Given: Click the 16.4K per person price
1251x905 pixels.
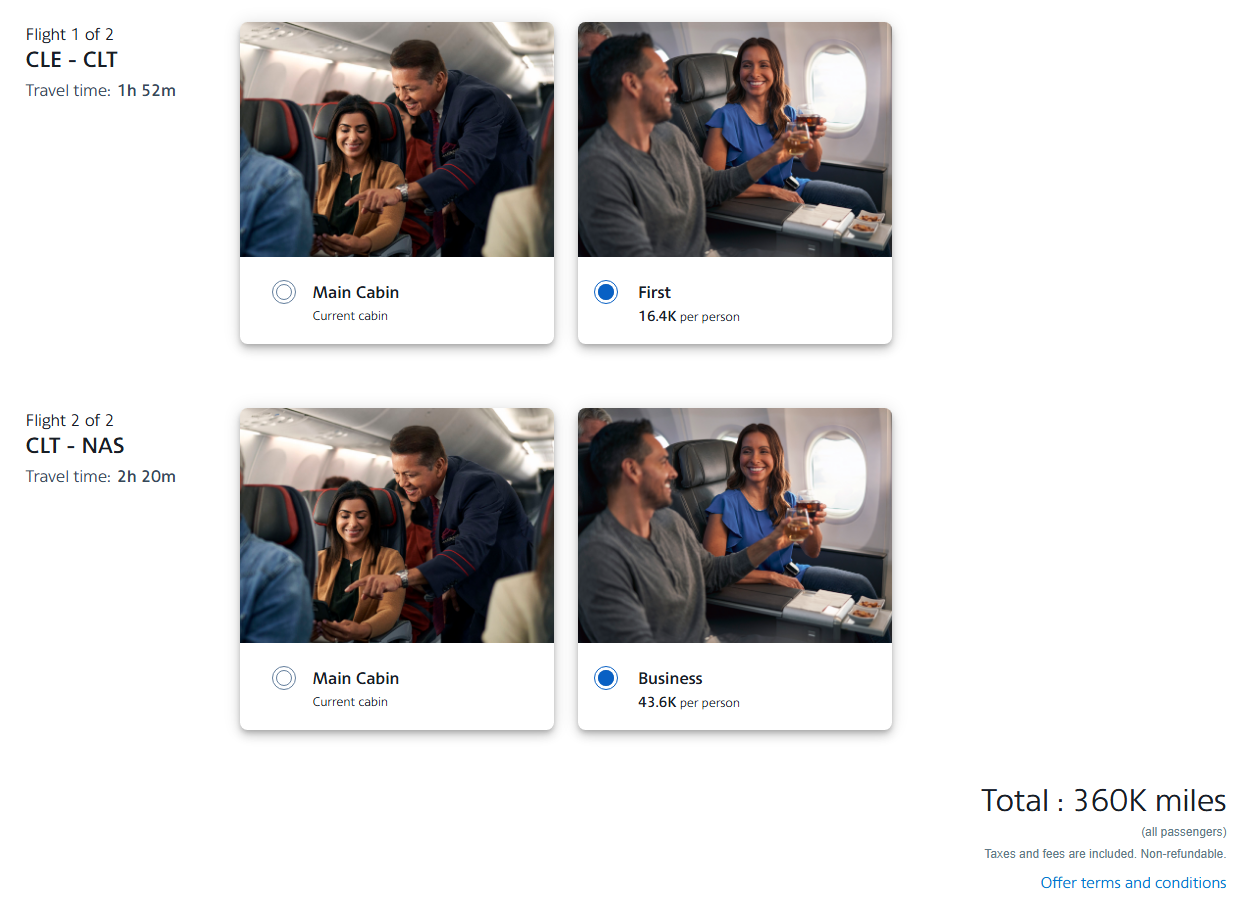Looking at the screenshot, I should pos(689,316).
